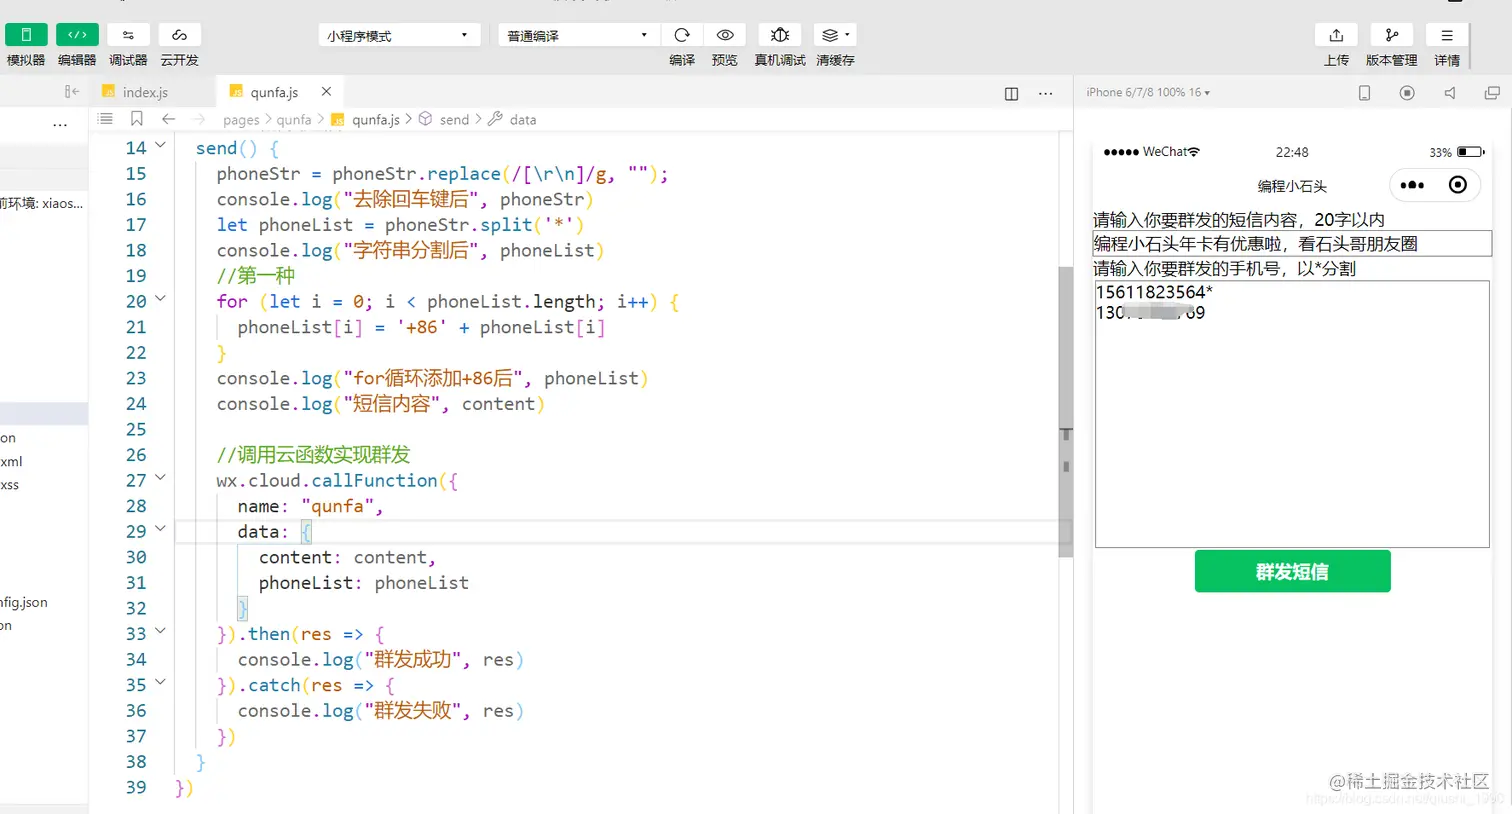
Task: Collapse the callFunction block at line 27
Action: pos(160,479)
